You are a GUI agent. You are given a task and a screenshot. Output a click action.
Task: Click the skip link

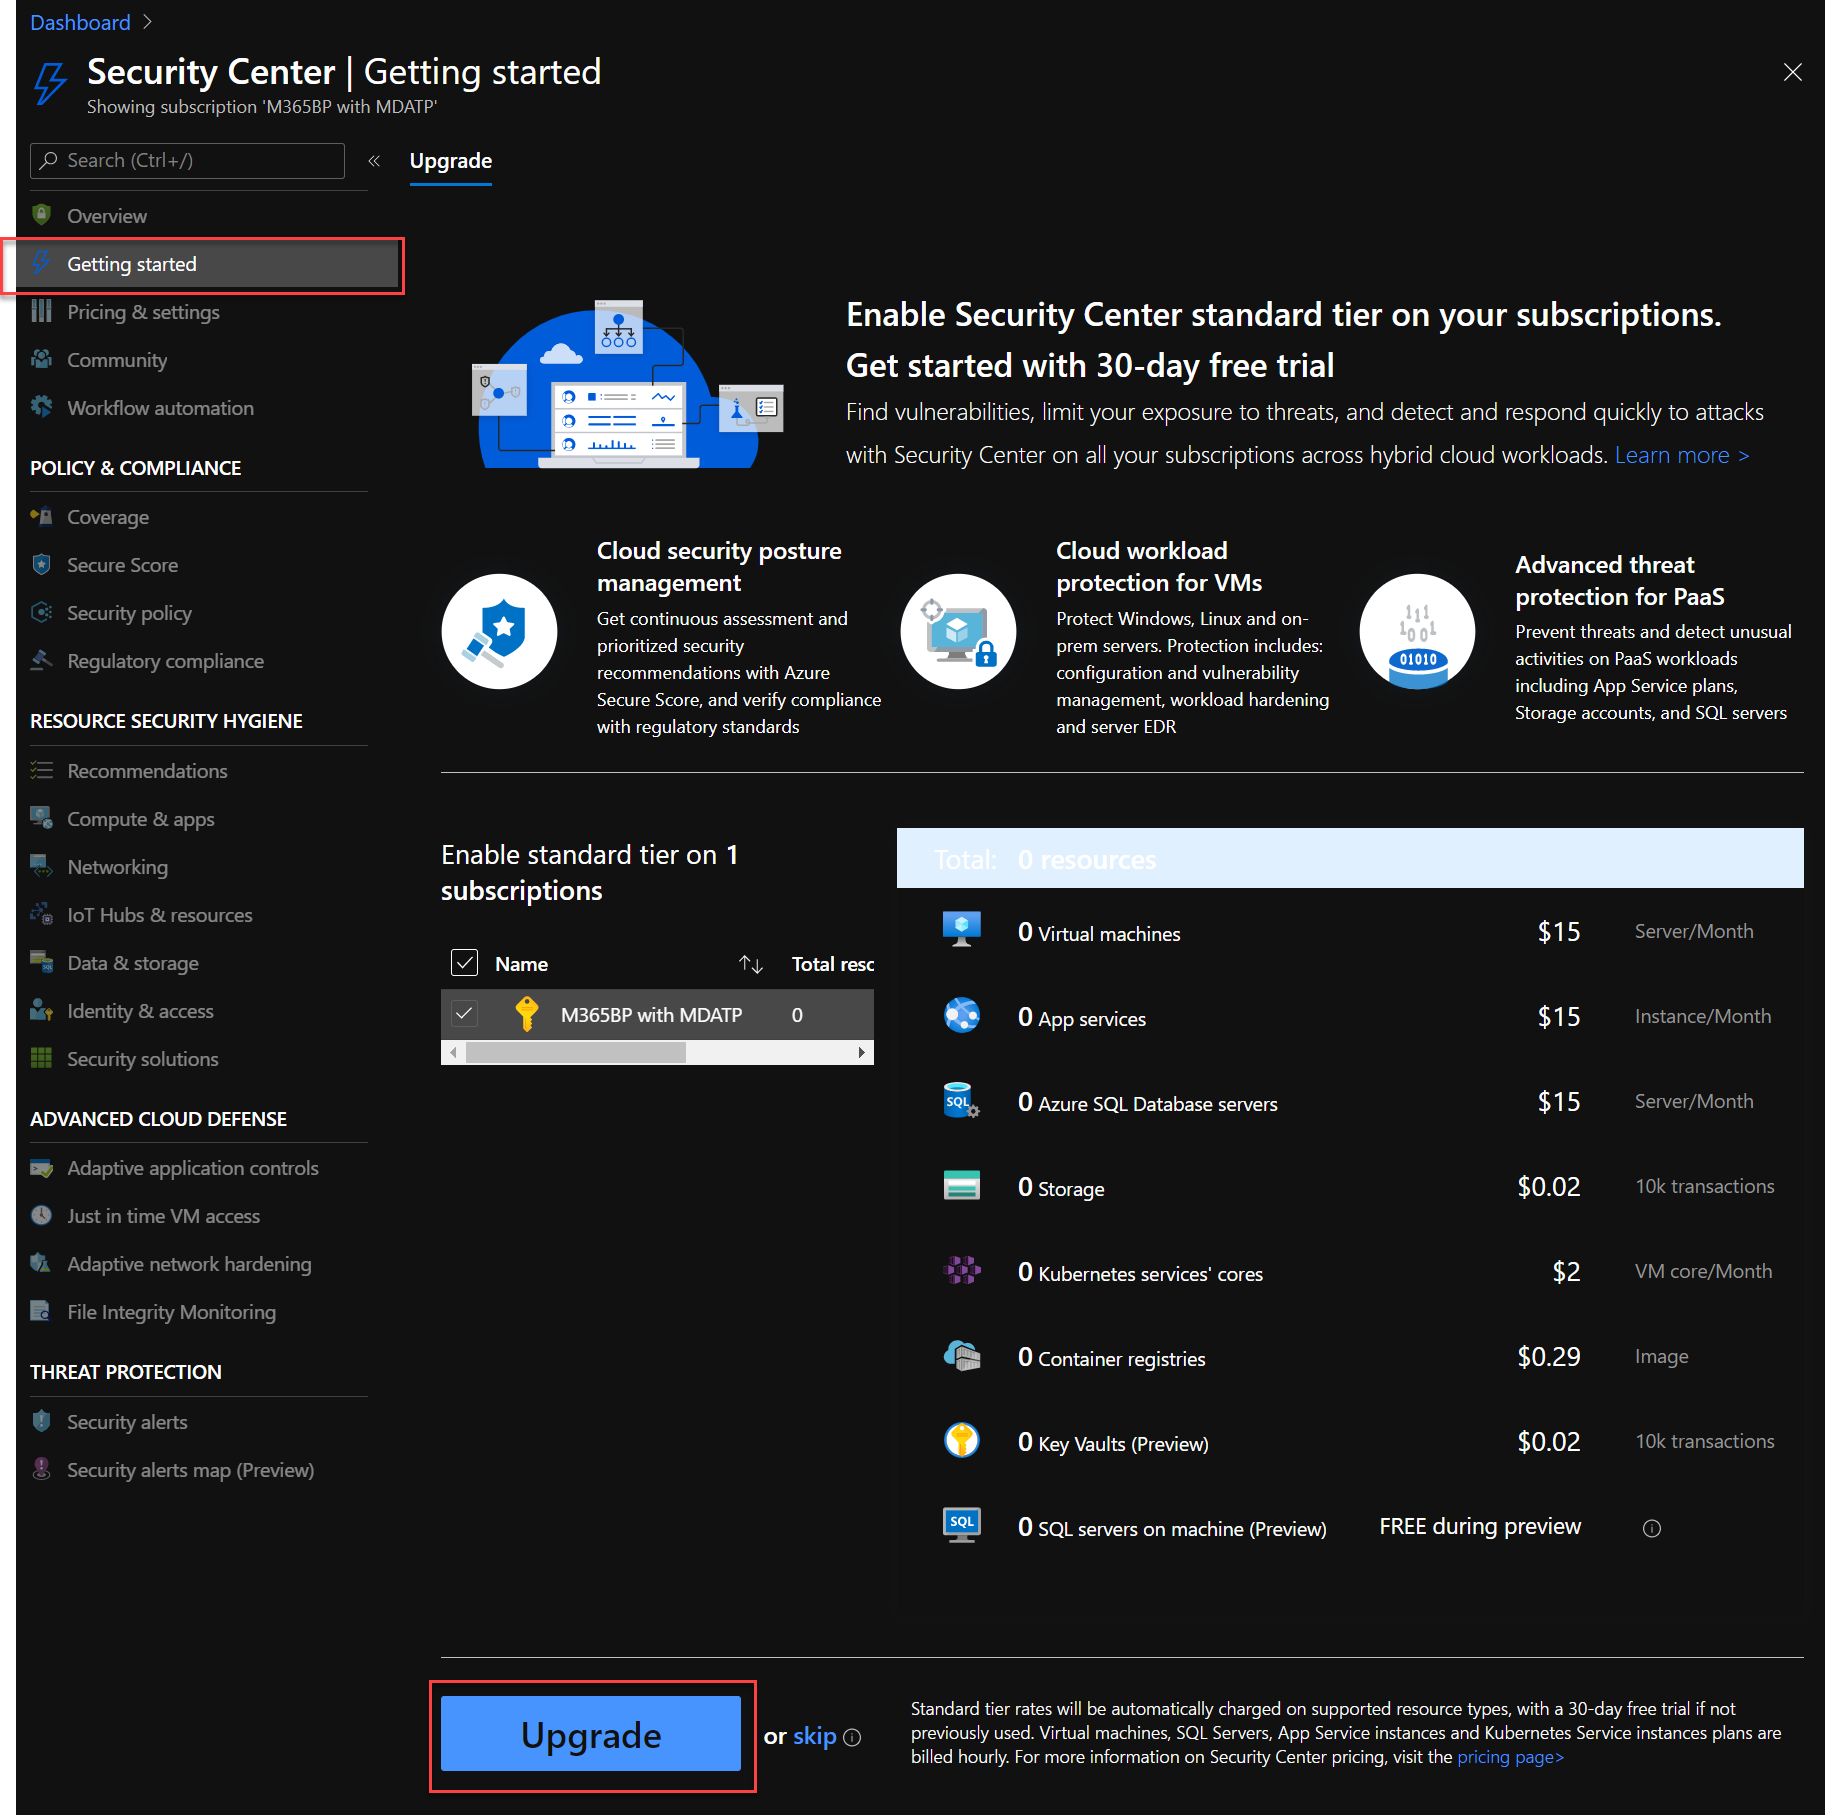tap(814, 1736)
